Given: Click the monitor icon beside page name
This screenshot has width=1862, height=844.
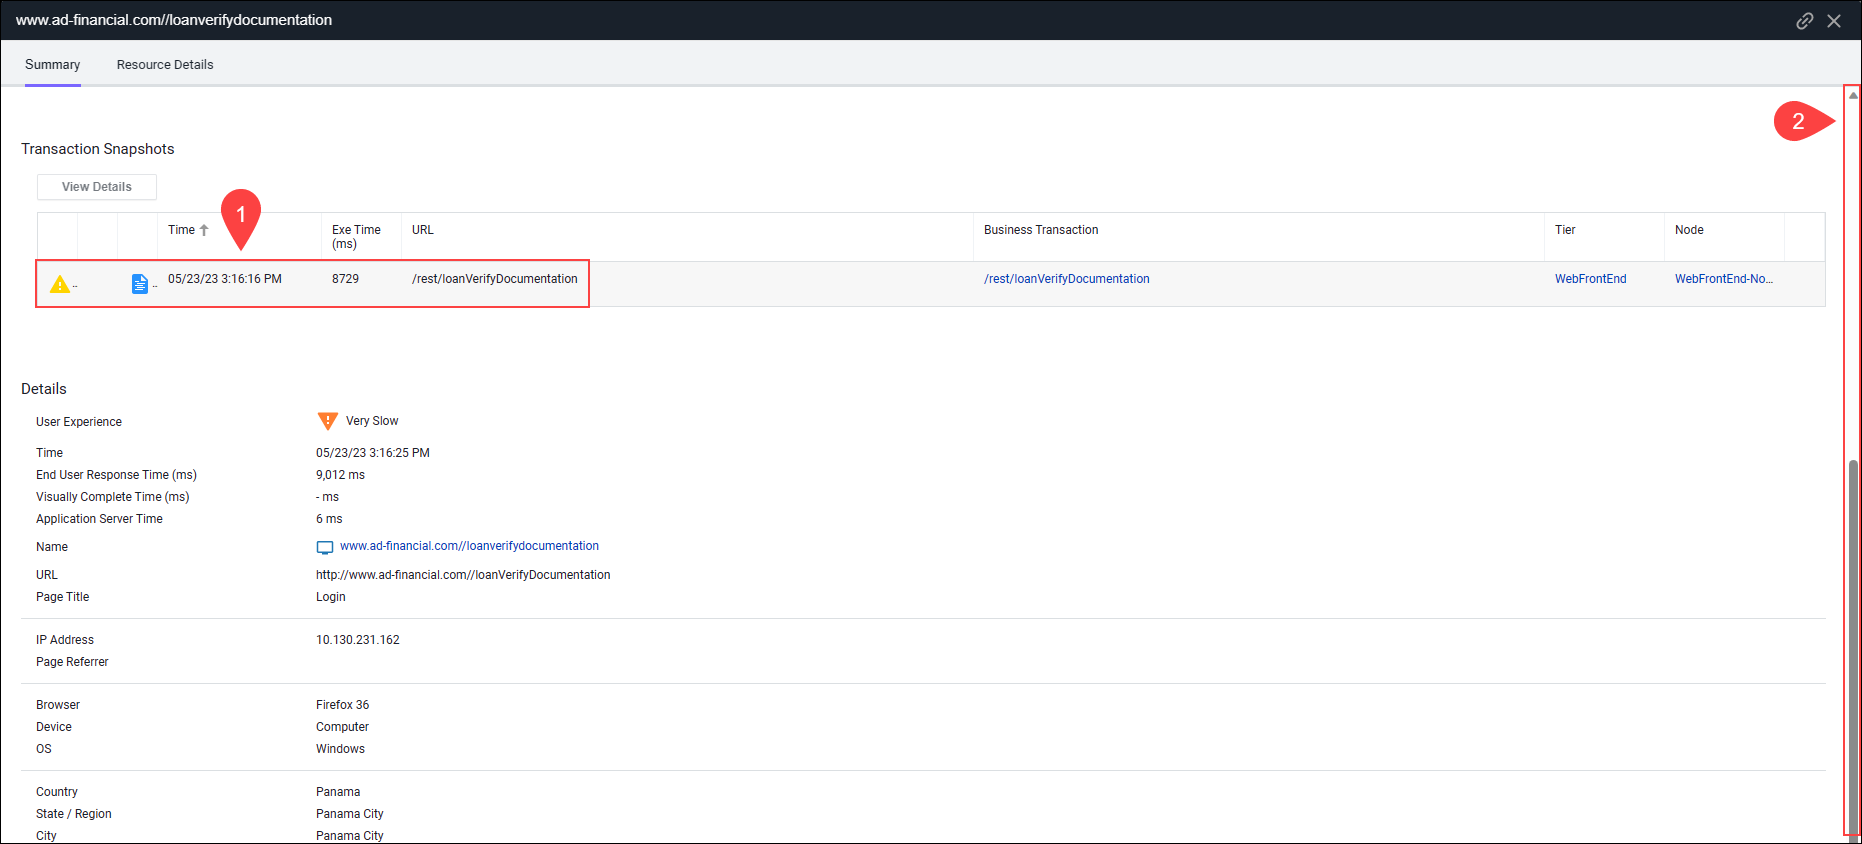Looking at the screenshot, I should tap(325, 547).
